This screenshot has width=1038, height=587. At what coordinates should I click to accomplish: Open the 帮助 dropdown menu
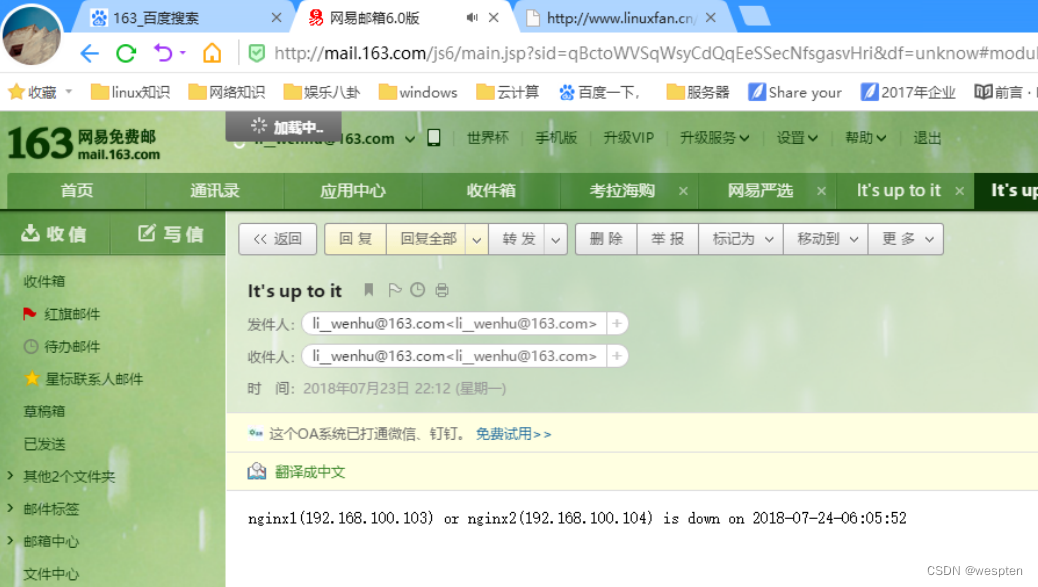866,138
